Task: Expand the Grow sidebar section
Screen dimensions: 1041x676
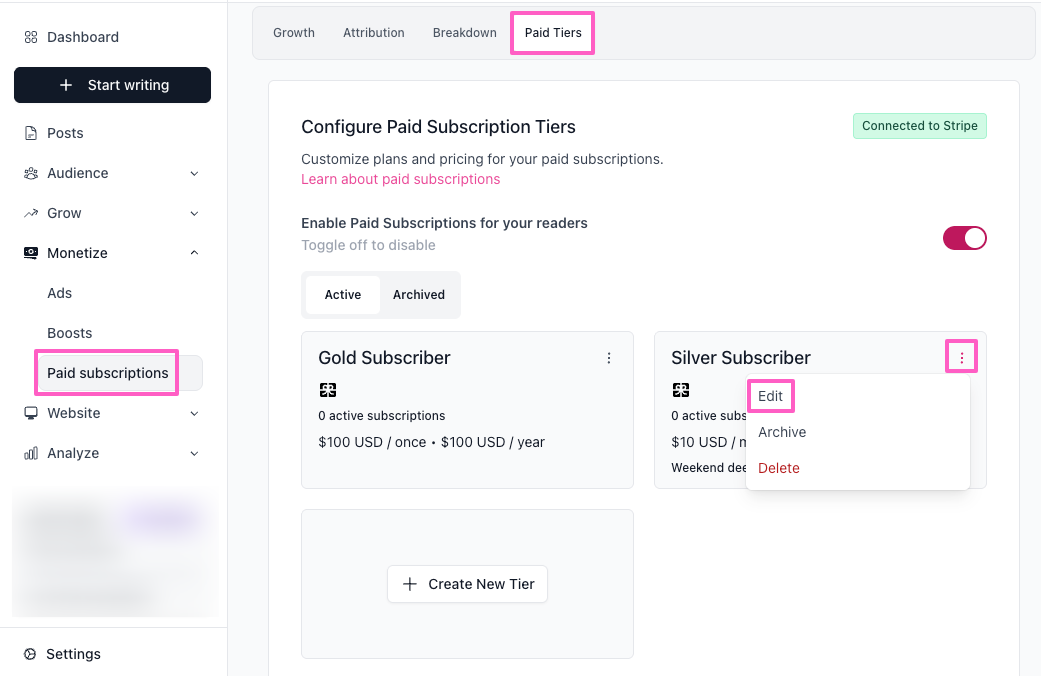Action: pyautogui.click(x=194, y=213)
